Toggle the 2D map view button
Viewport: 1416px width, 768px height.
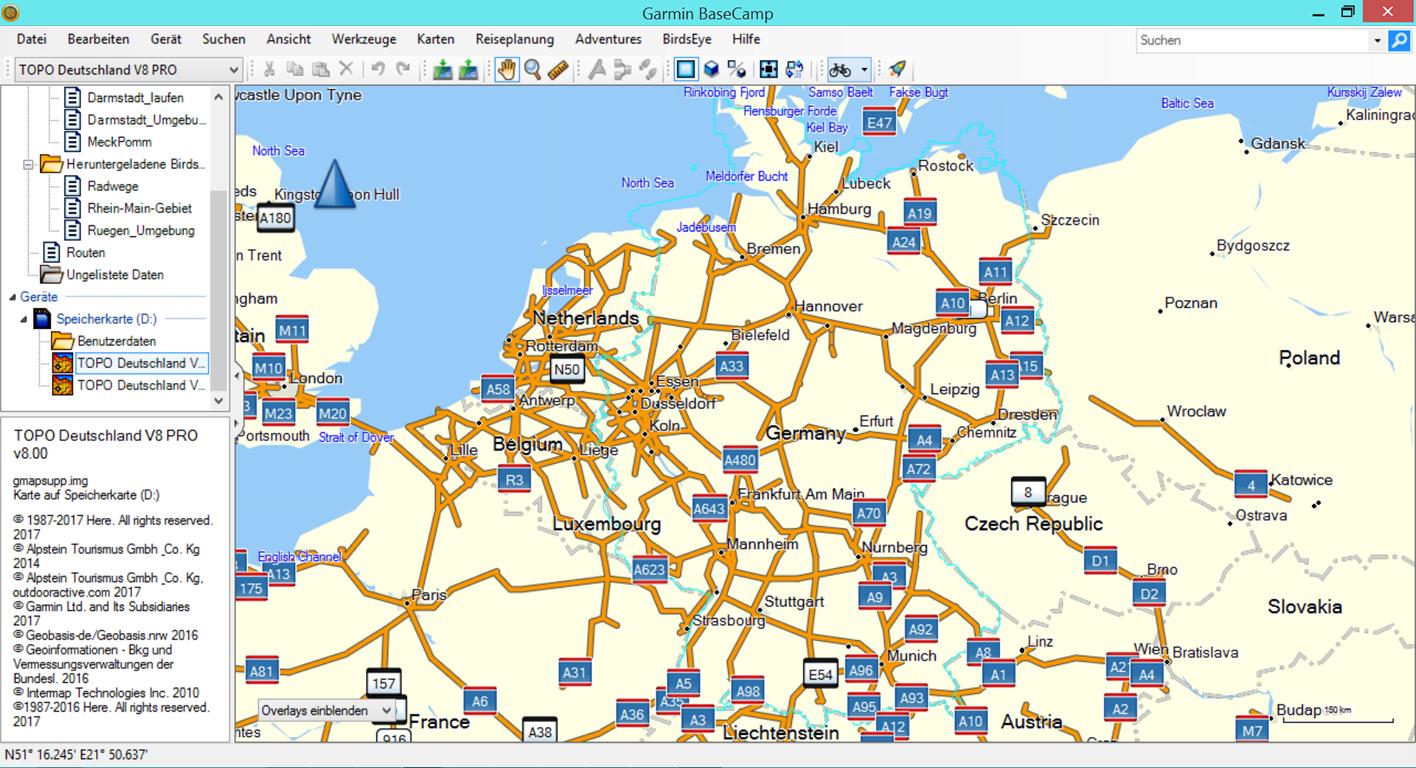tap(685, 69)
